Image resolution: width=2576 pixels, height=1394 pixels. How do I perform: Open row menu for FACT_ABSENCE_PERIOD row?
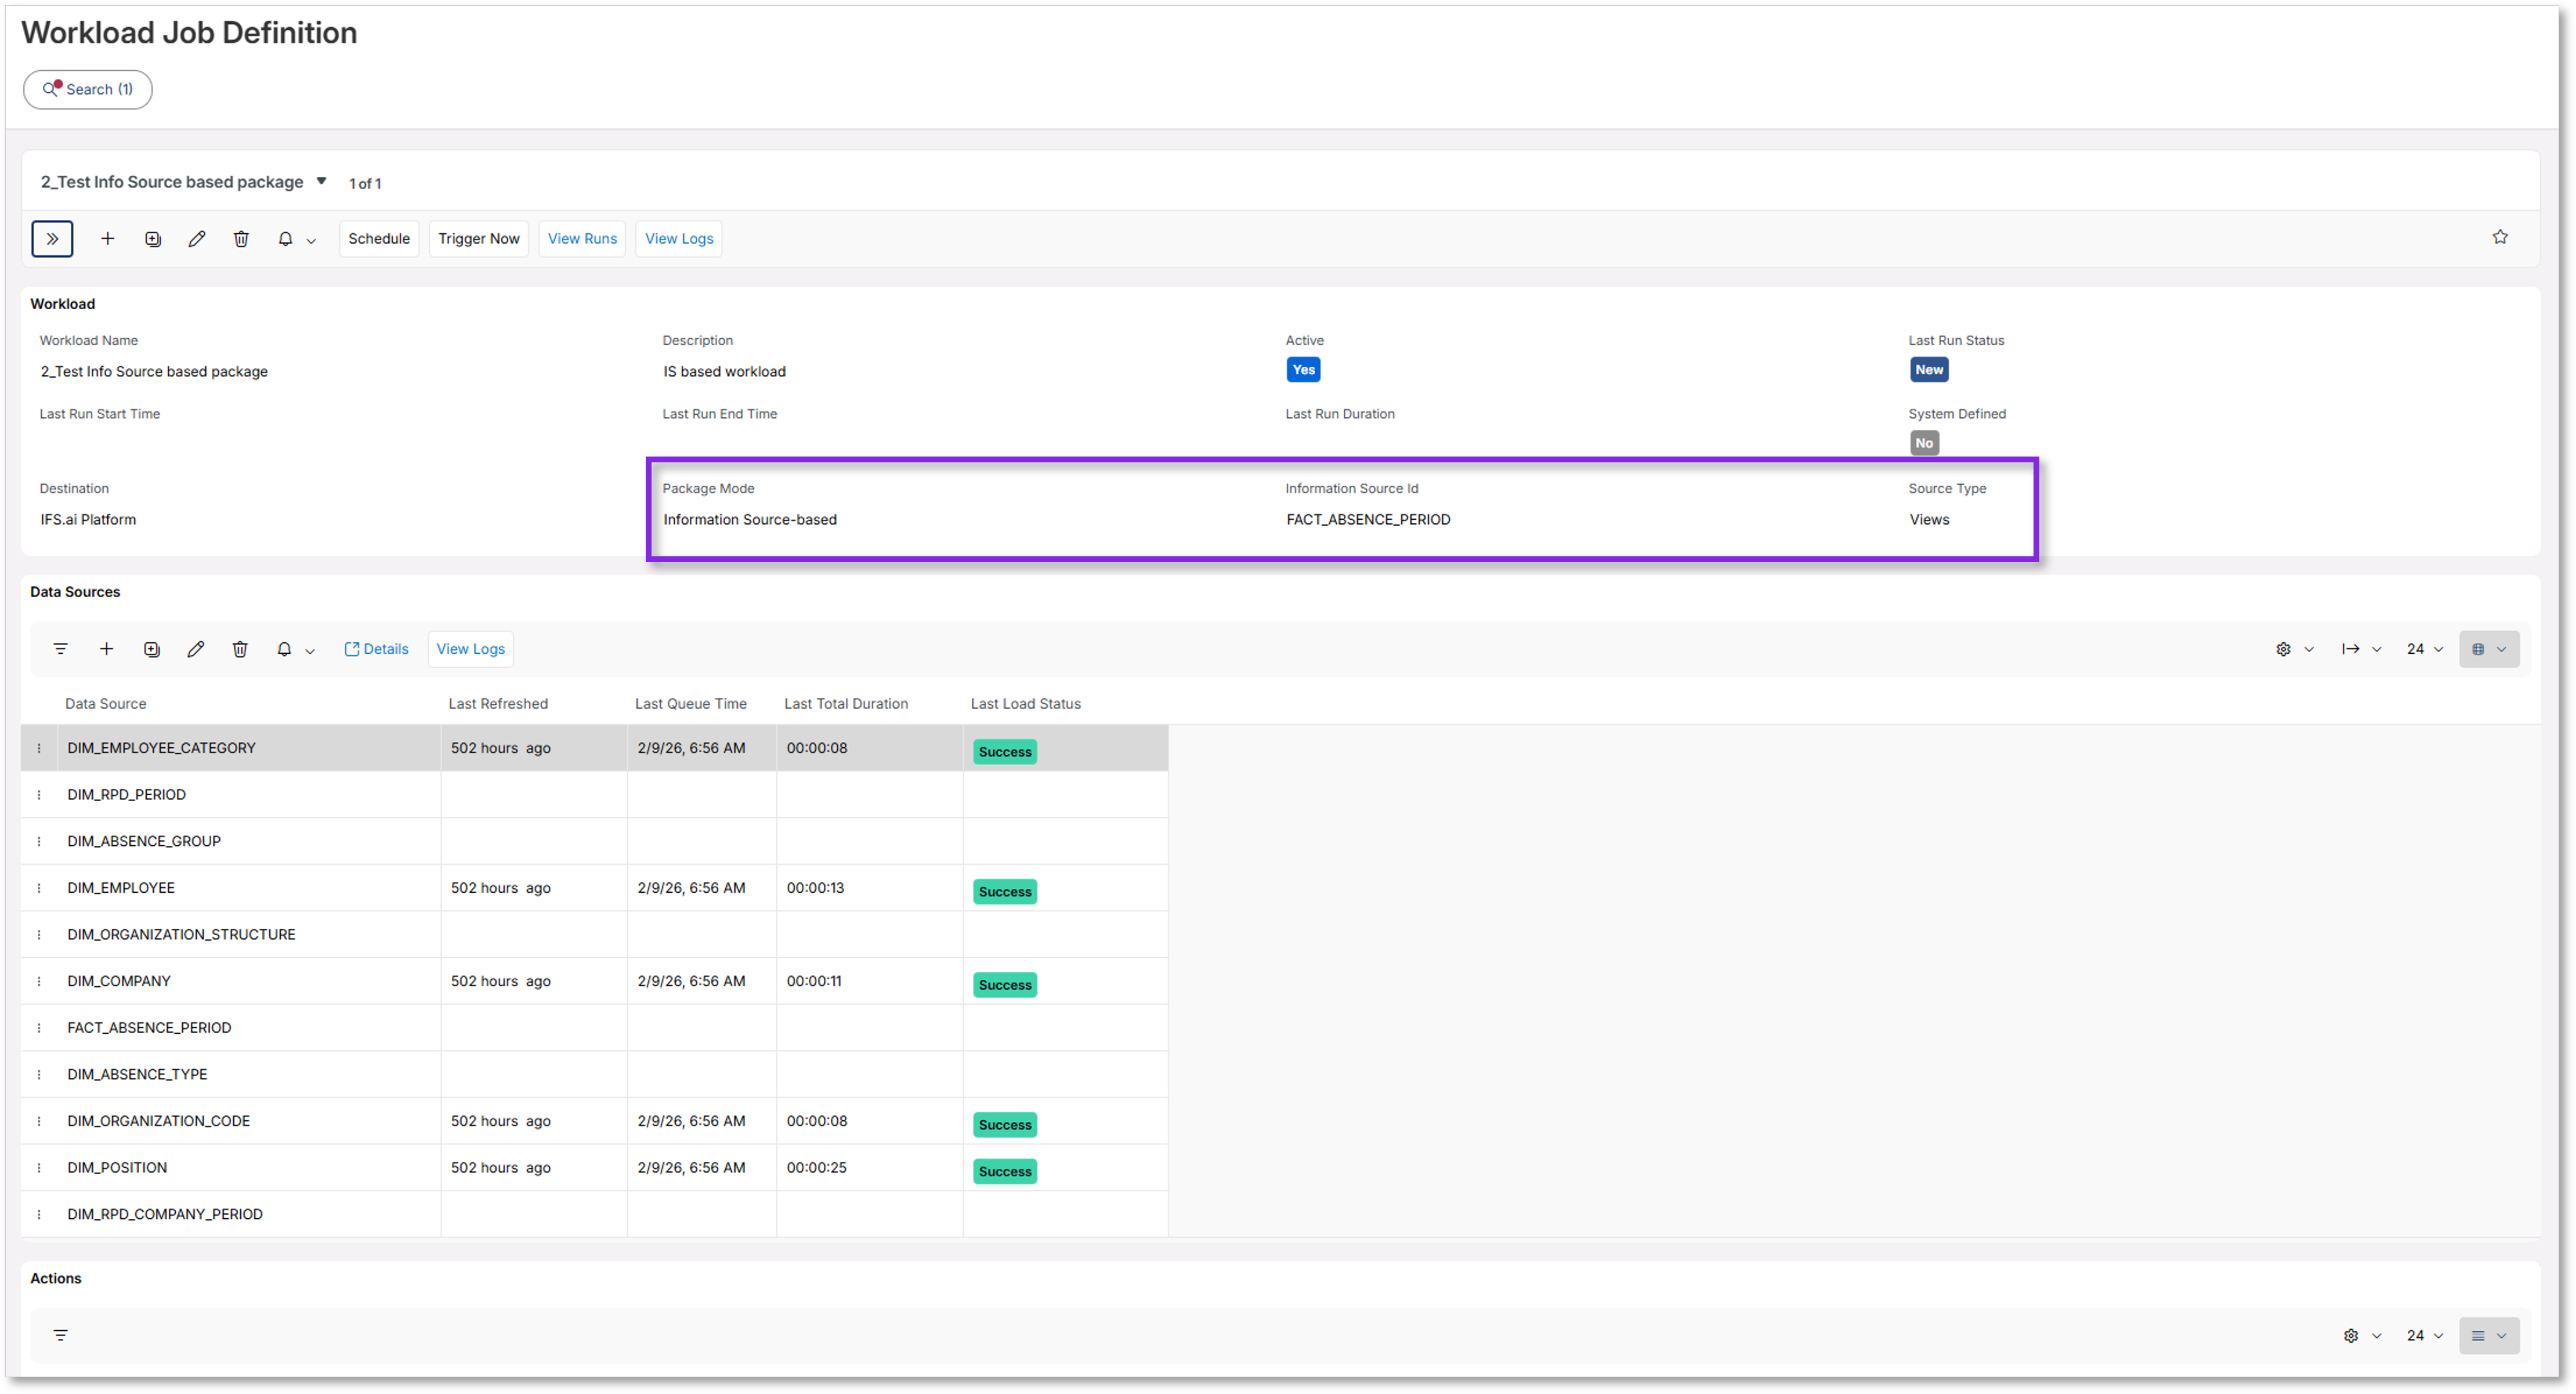39,1028
